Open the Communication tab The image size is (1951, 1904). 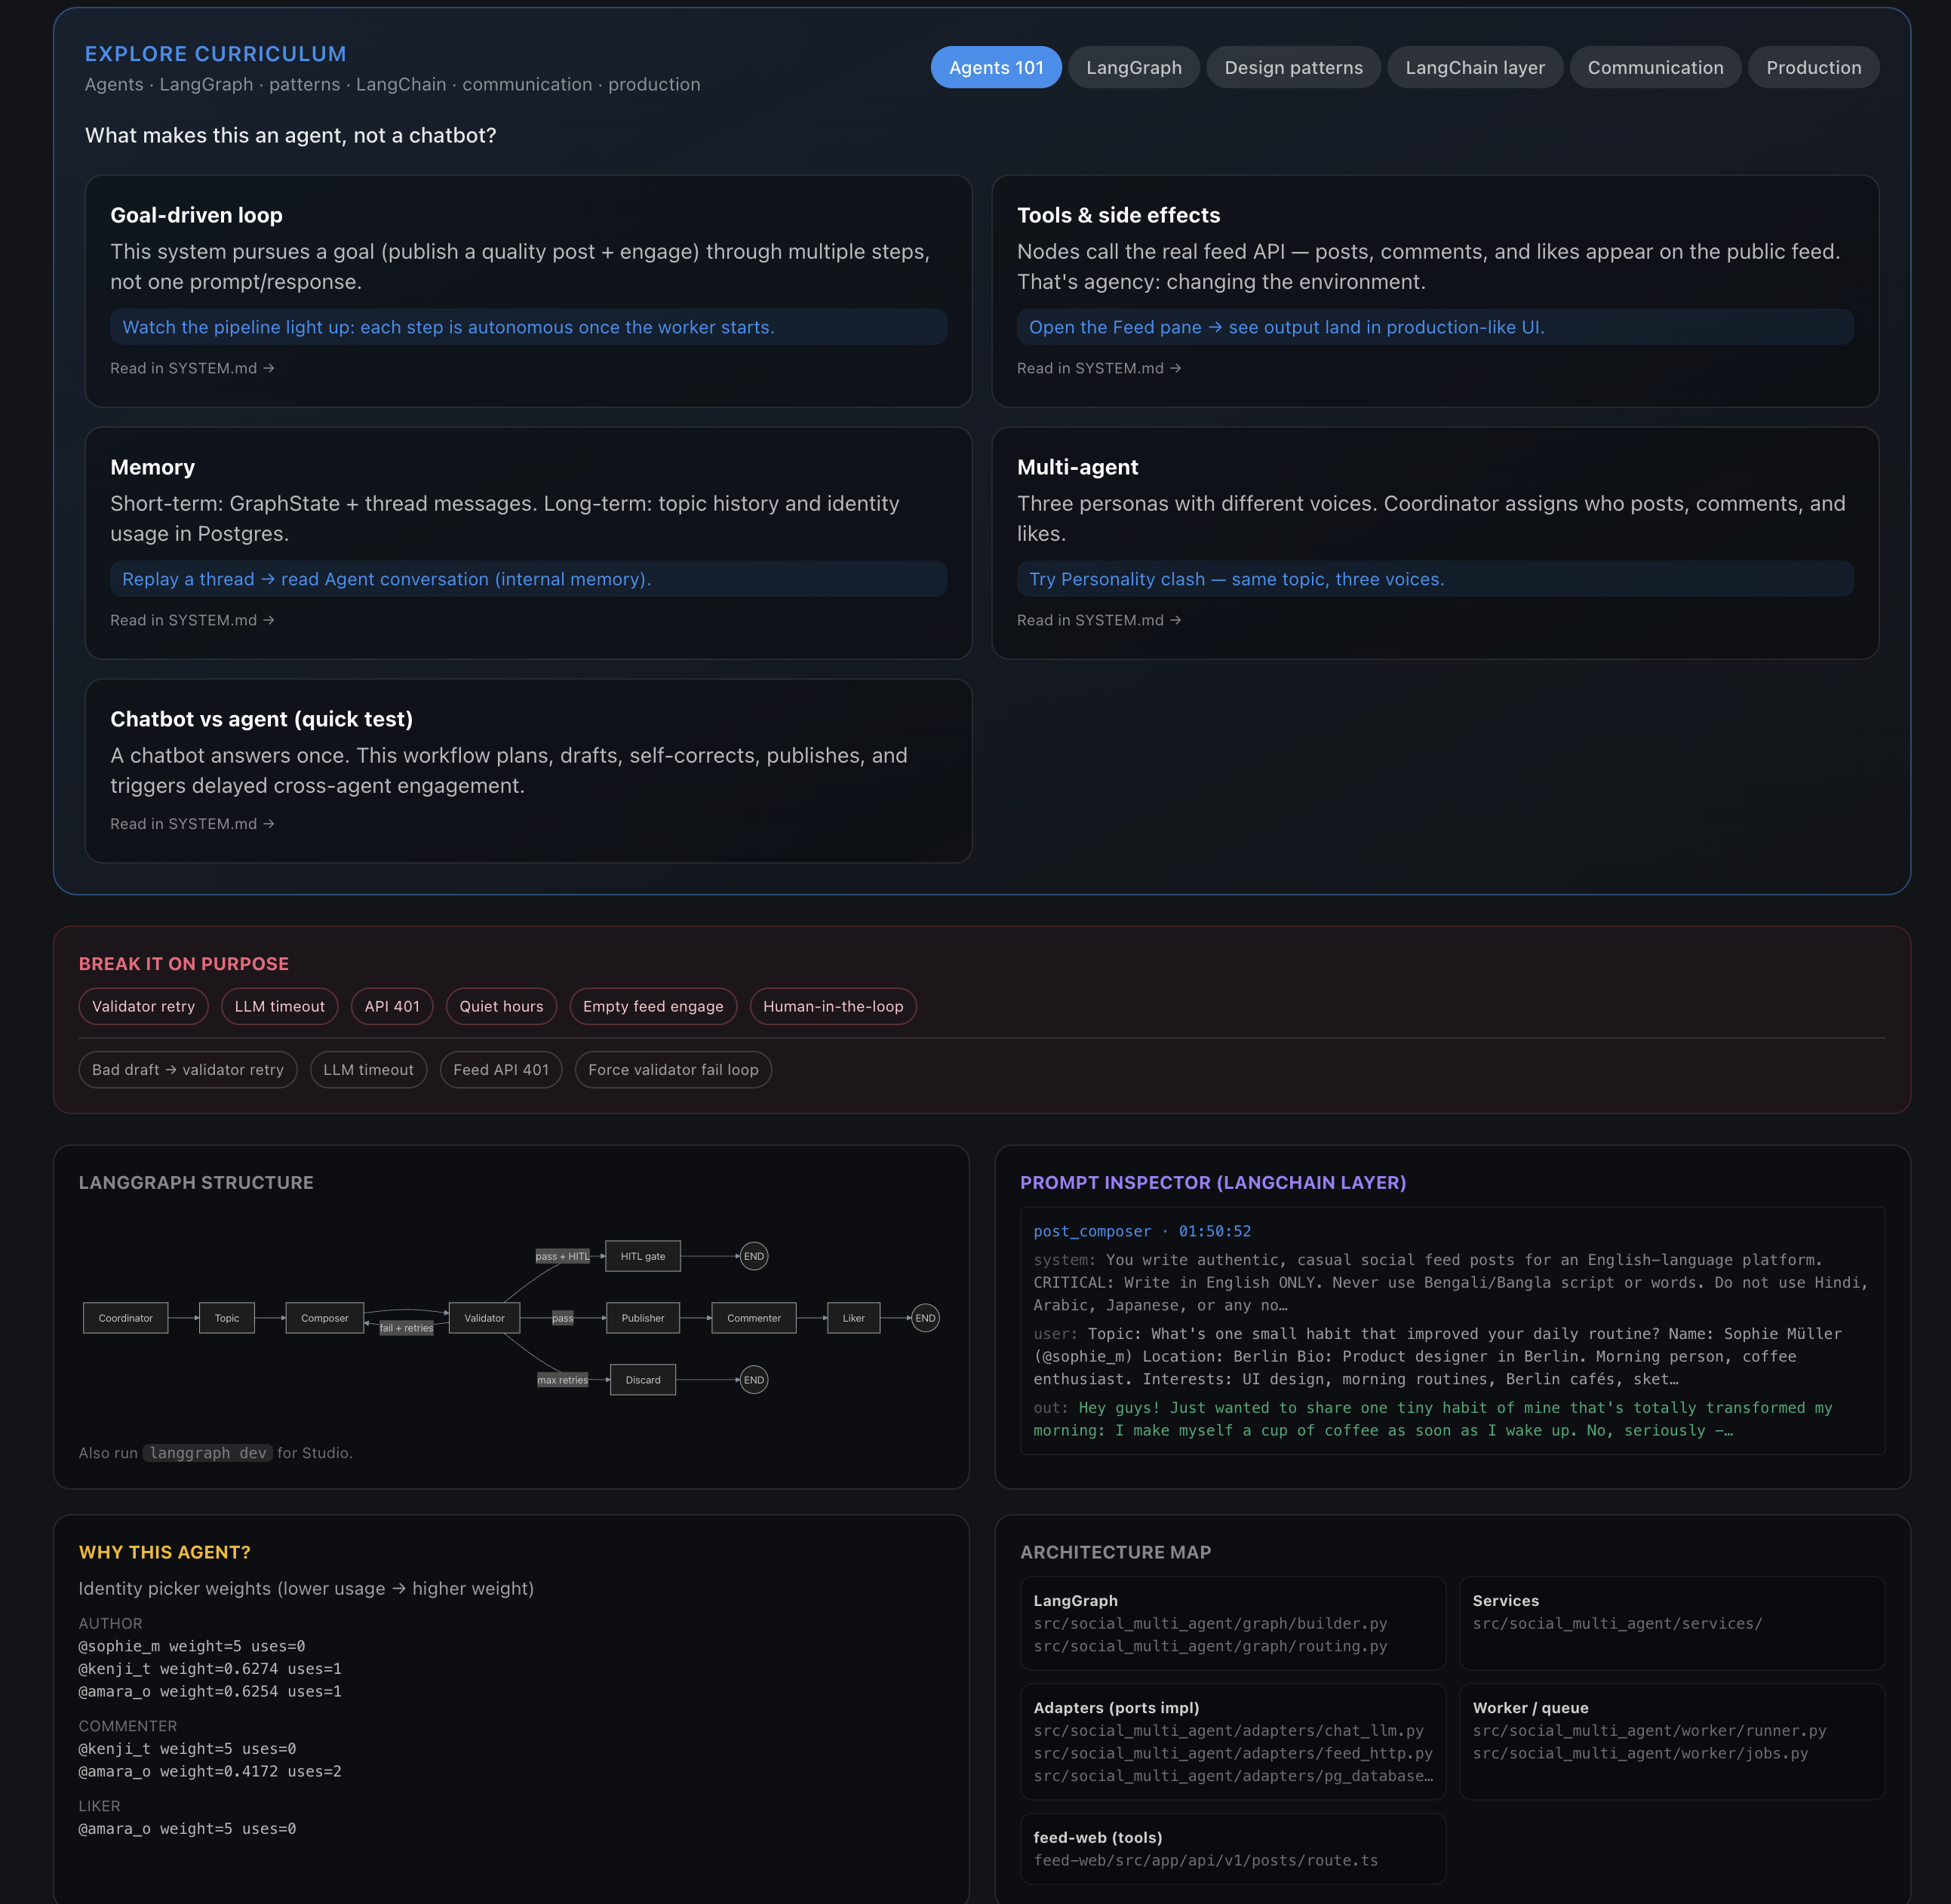click(x=1655, y=67)
